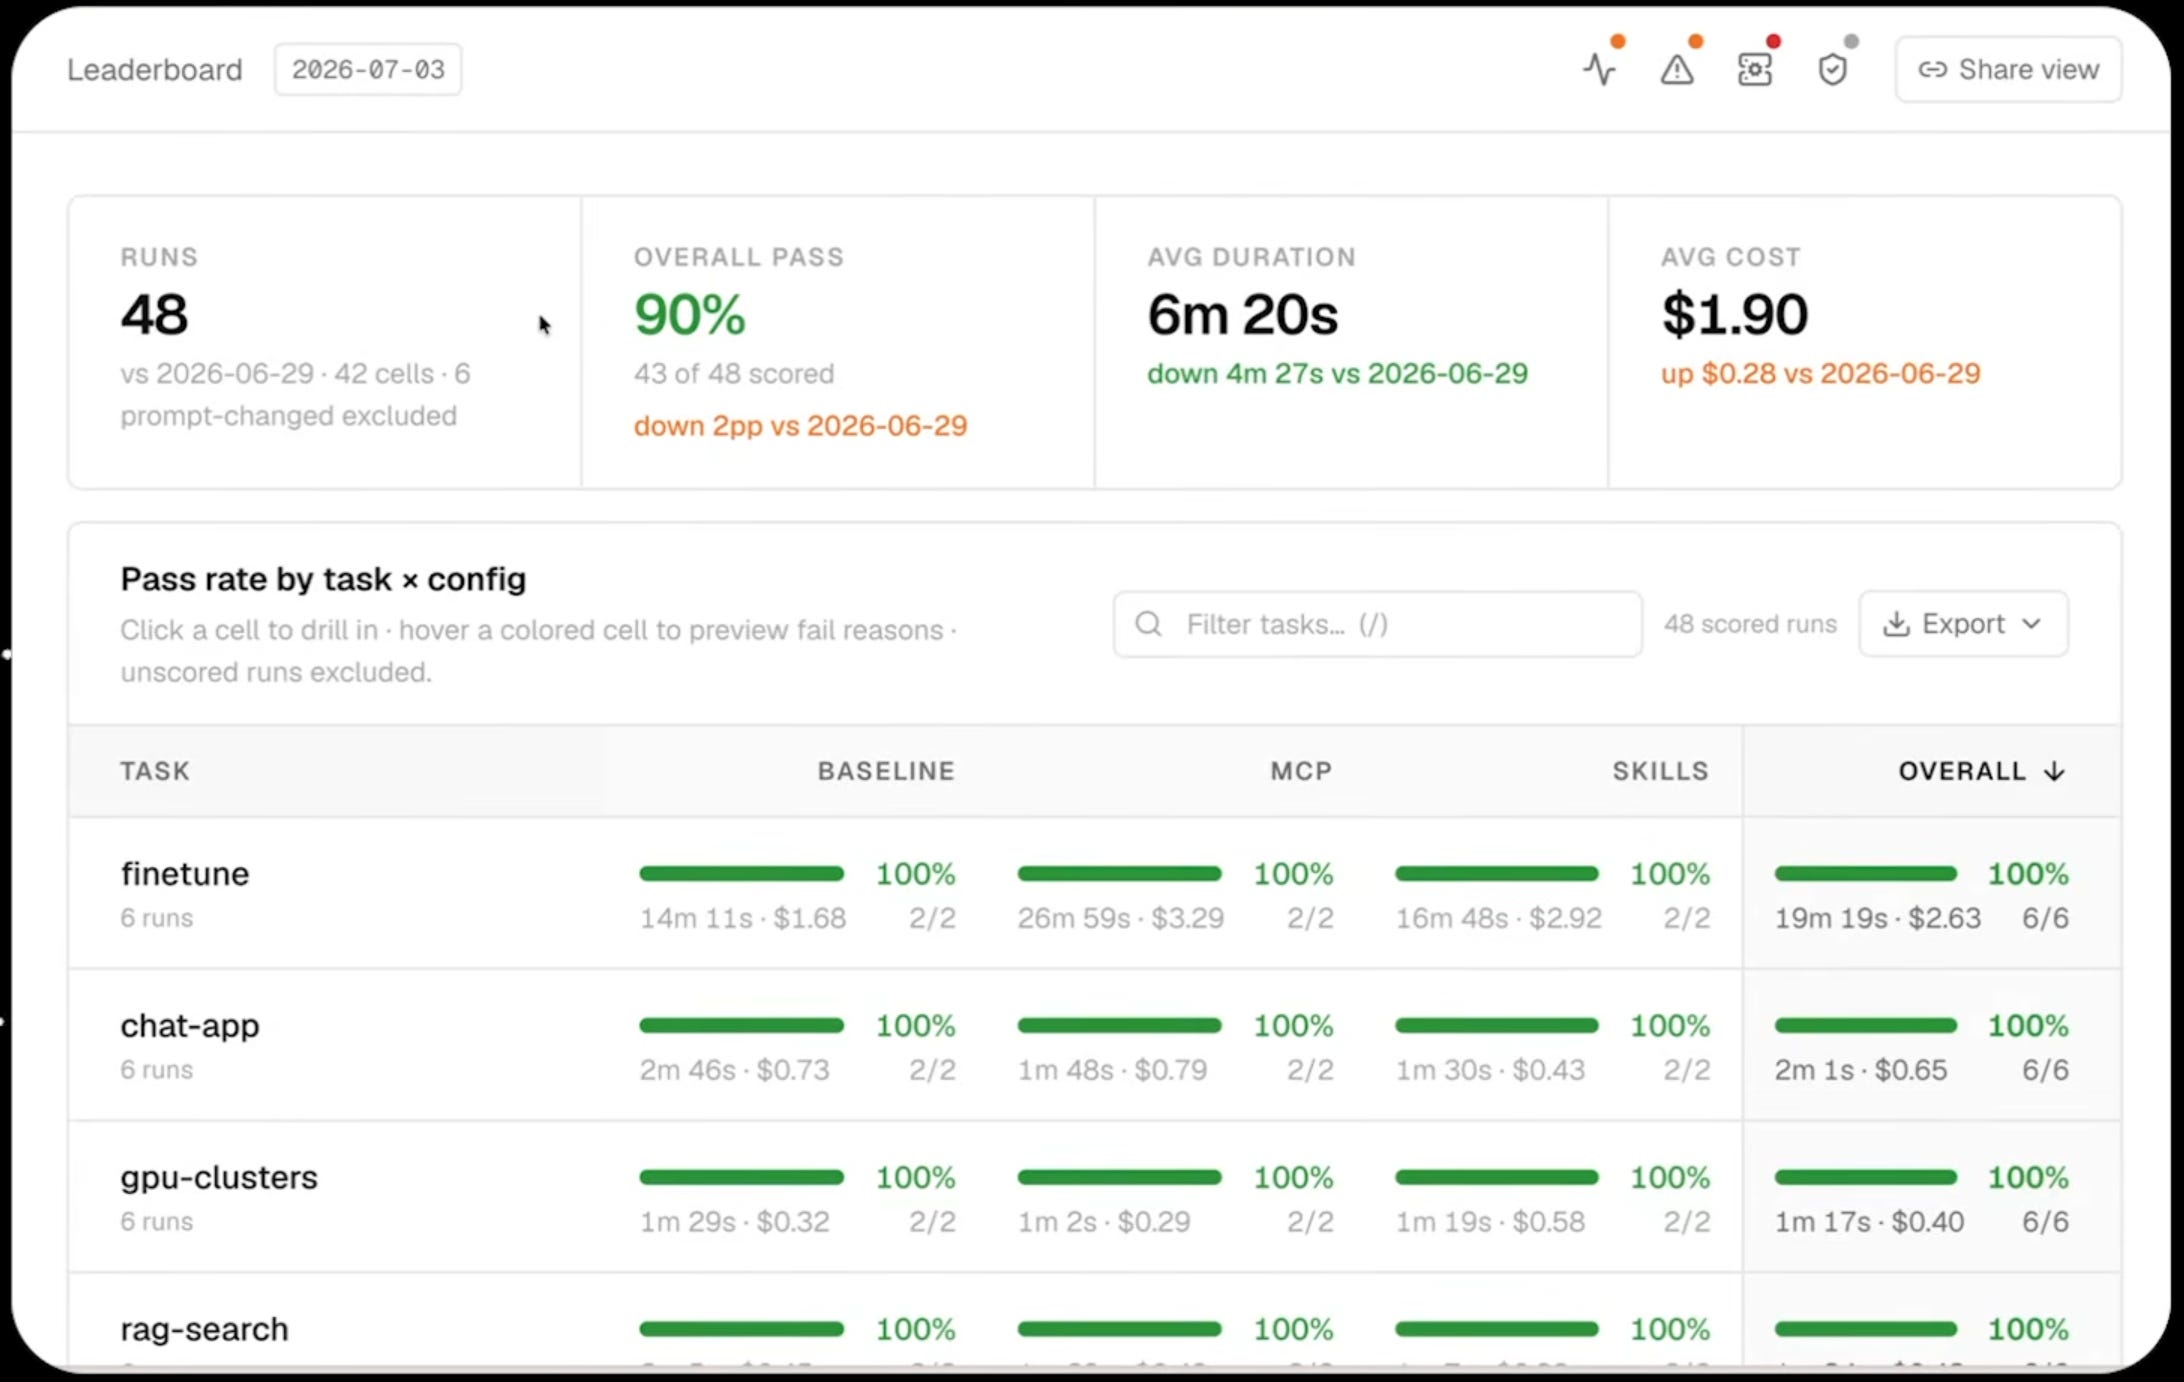
Task: Drill into gpu-clusters MCP 100% cell
Action: pos(1175,1197)
